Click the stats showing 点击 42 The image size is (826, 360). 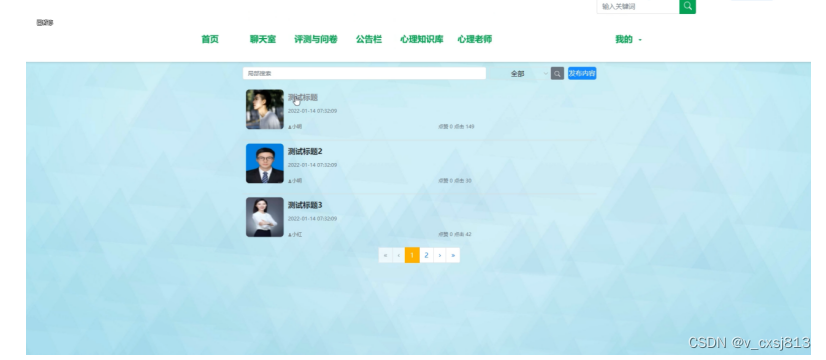click(x=455, y=235)
